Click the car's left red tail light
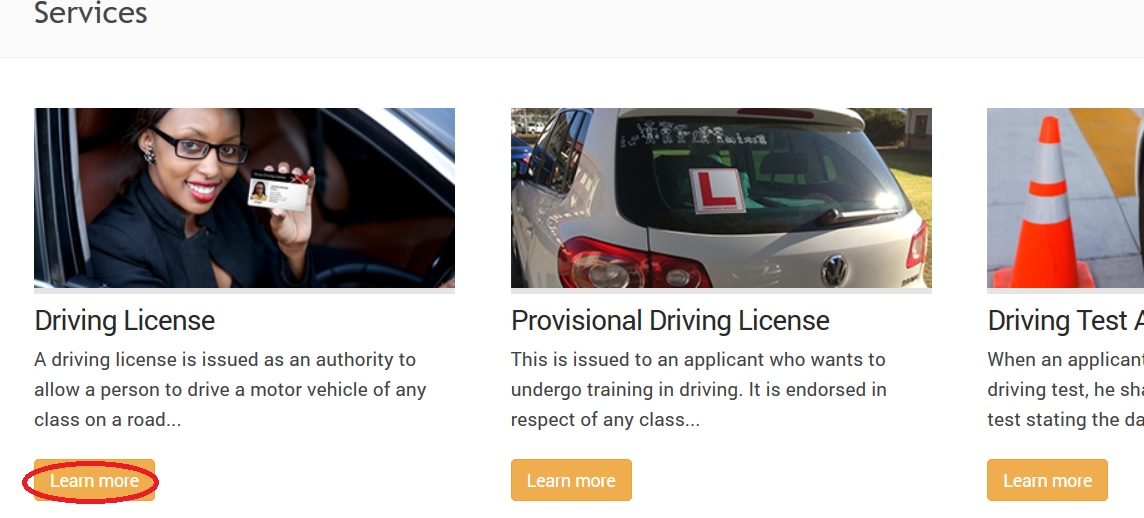This screenshot has height=518, width=1144. (x=633, y=264)
